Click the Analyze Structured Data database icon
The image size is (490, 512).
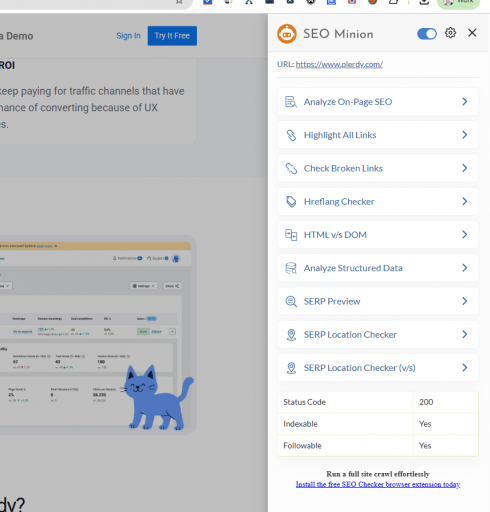291,268
